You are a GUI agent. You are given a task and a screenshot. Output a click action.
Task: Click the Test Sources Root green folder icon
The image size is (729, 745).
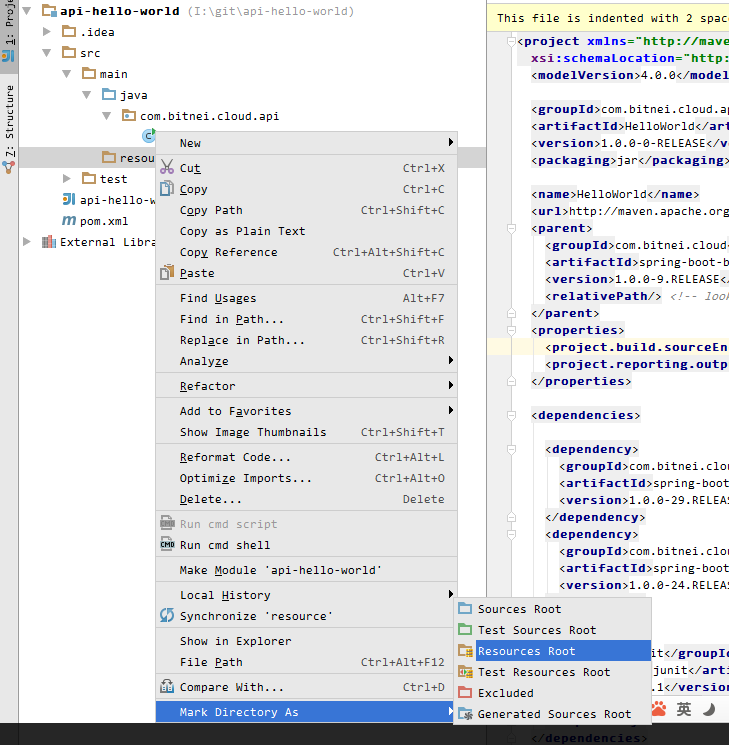[465, 630]
